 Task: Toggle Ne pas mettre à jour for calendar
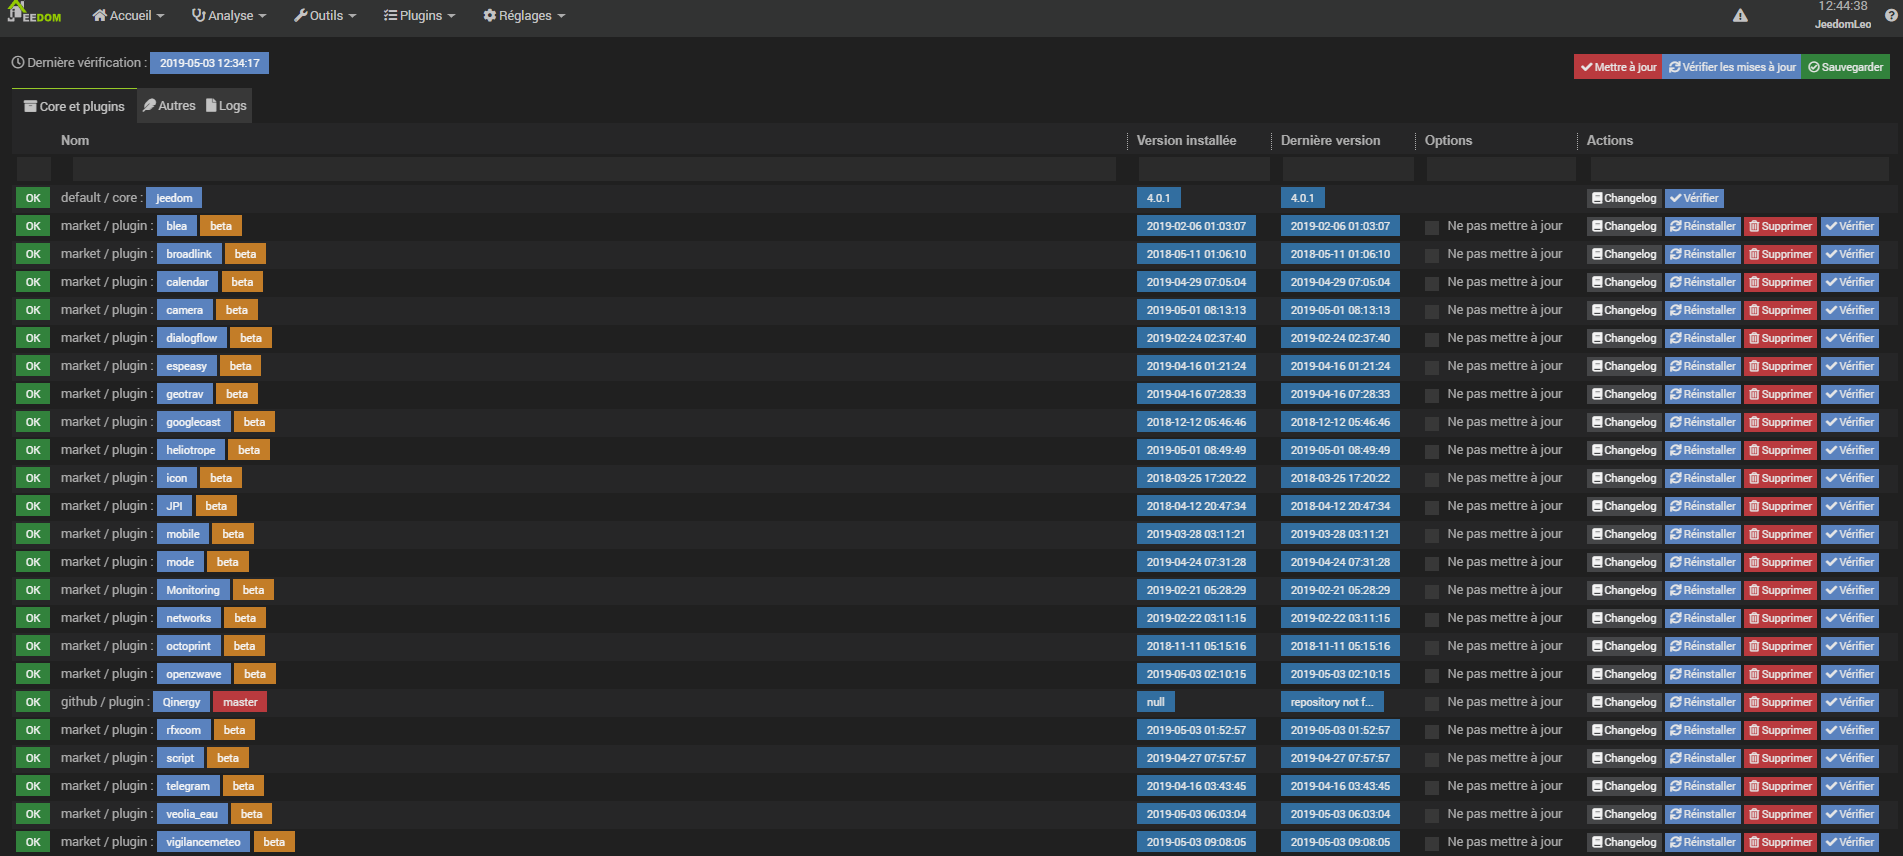[x=1432, y=284]
